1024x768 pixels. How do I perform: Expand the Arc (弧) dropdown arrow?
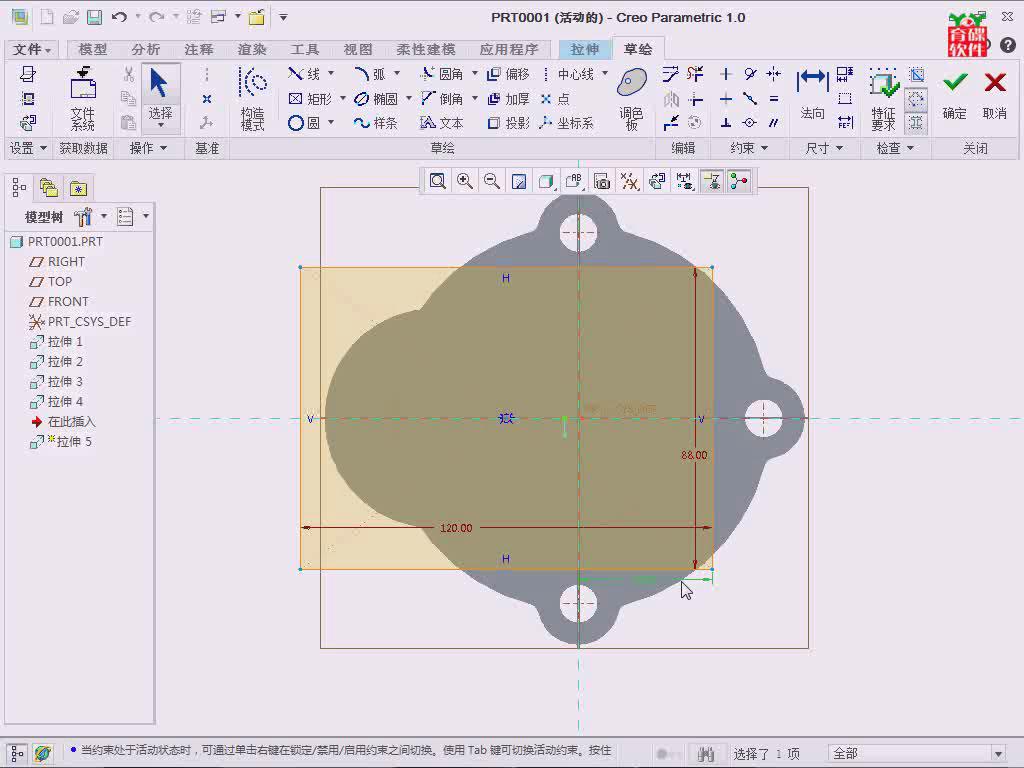396,73
